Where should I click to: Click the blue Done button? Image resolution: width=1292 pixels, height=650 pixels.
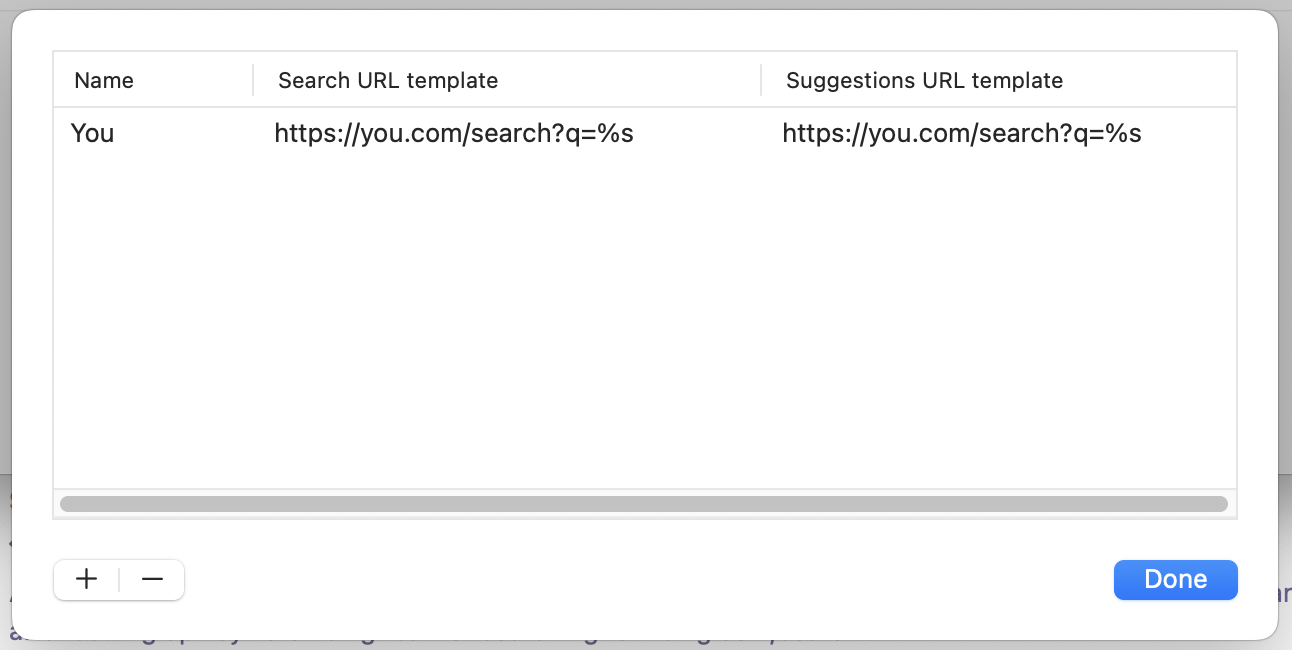point(1175,579)
